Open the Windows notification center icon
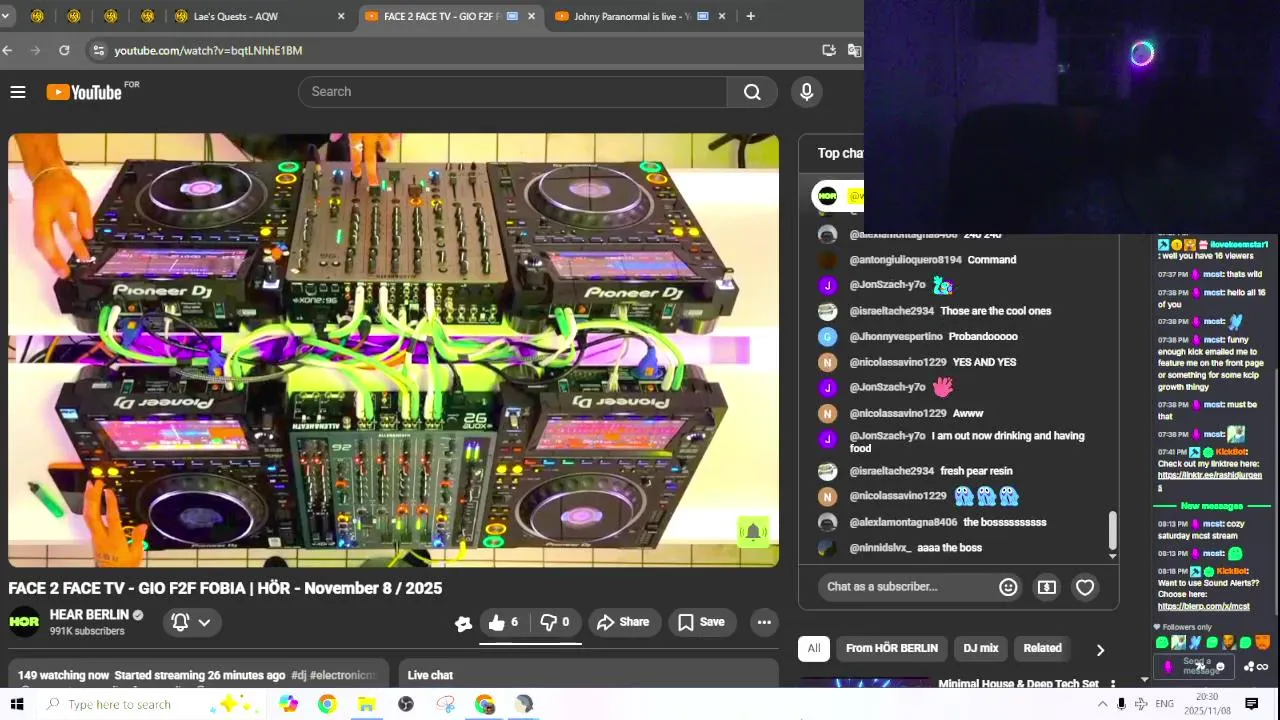 [x=1251, y=704]
